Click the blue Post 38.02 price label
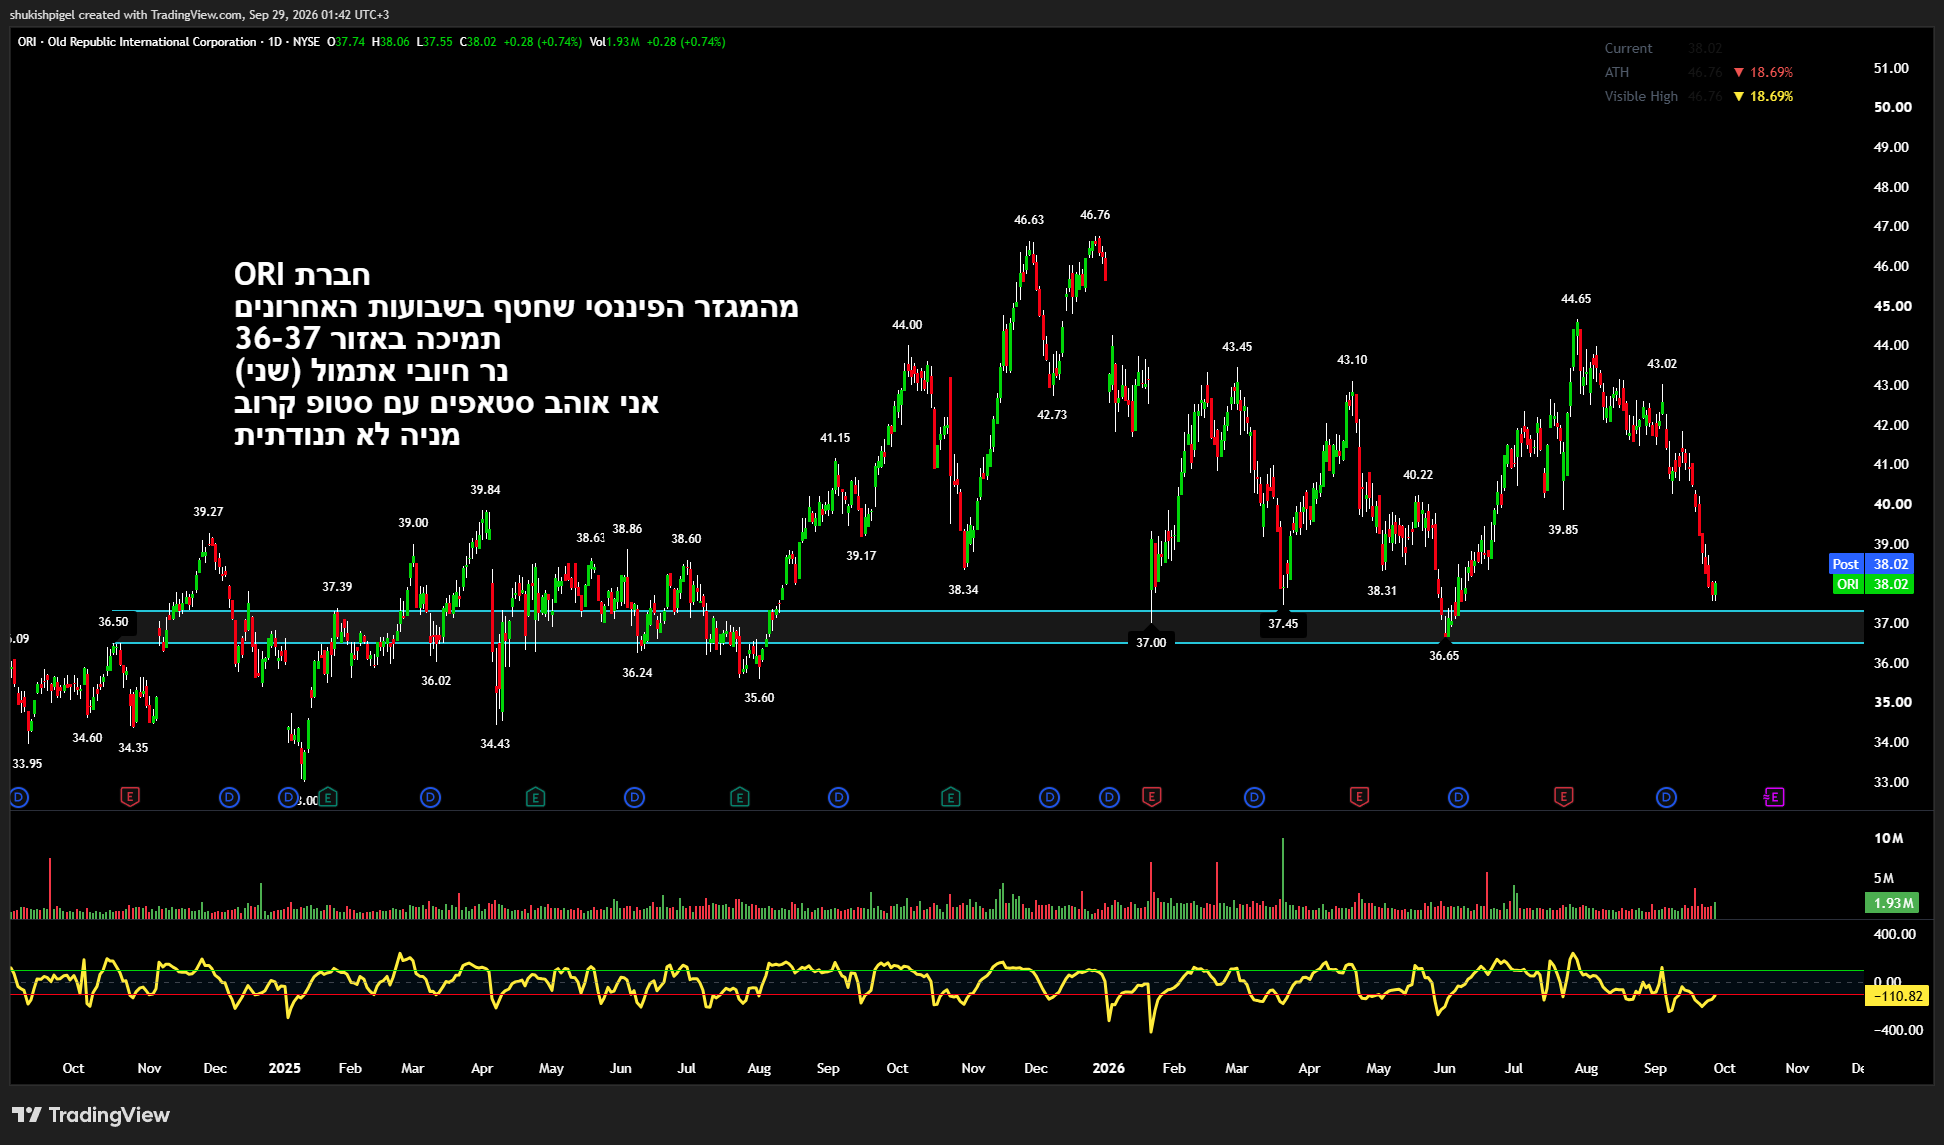1944x1145 pixels. point(1871,564)
